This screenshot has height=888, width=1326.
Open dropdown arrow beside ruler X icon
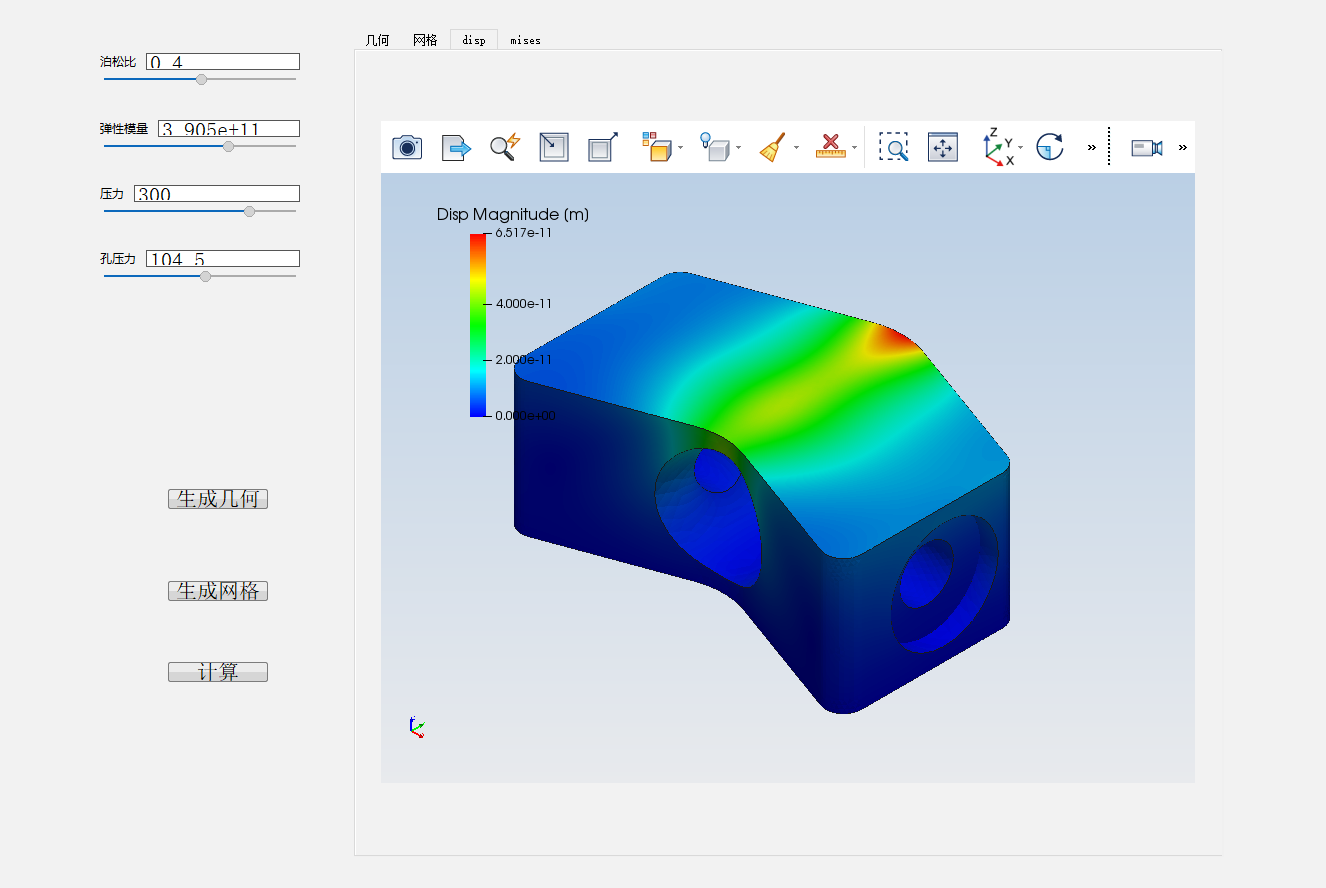coord(855,148)
